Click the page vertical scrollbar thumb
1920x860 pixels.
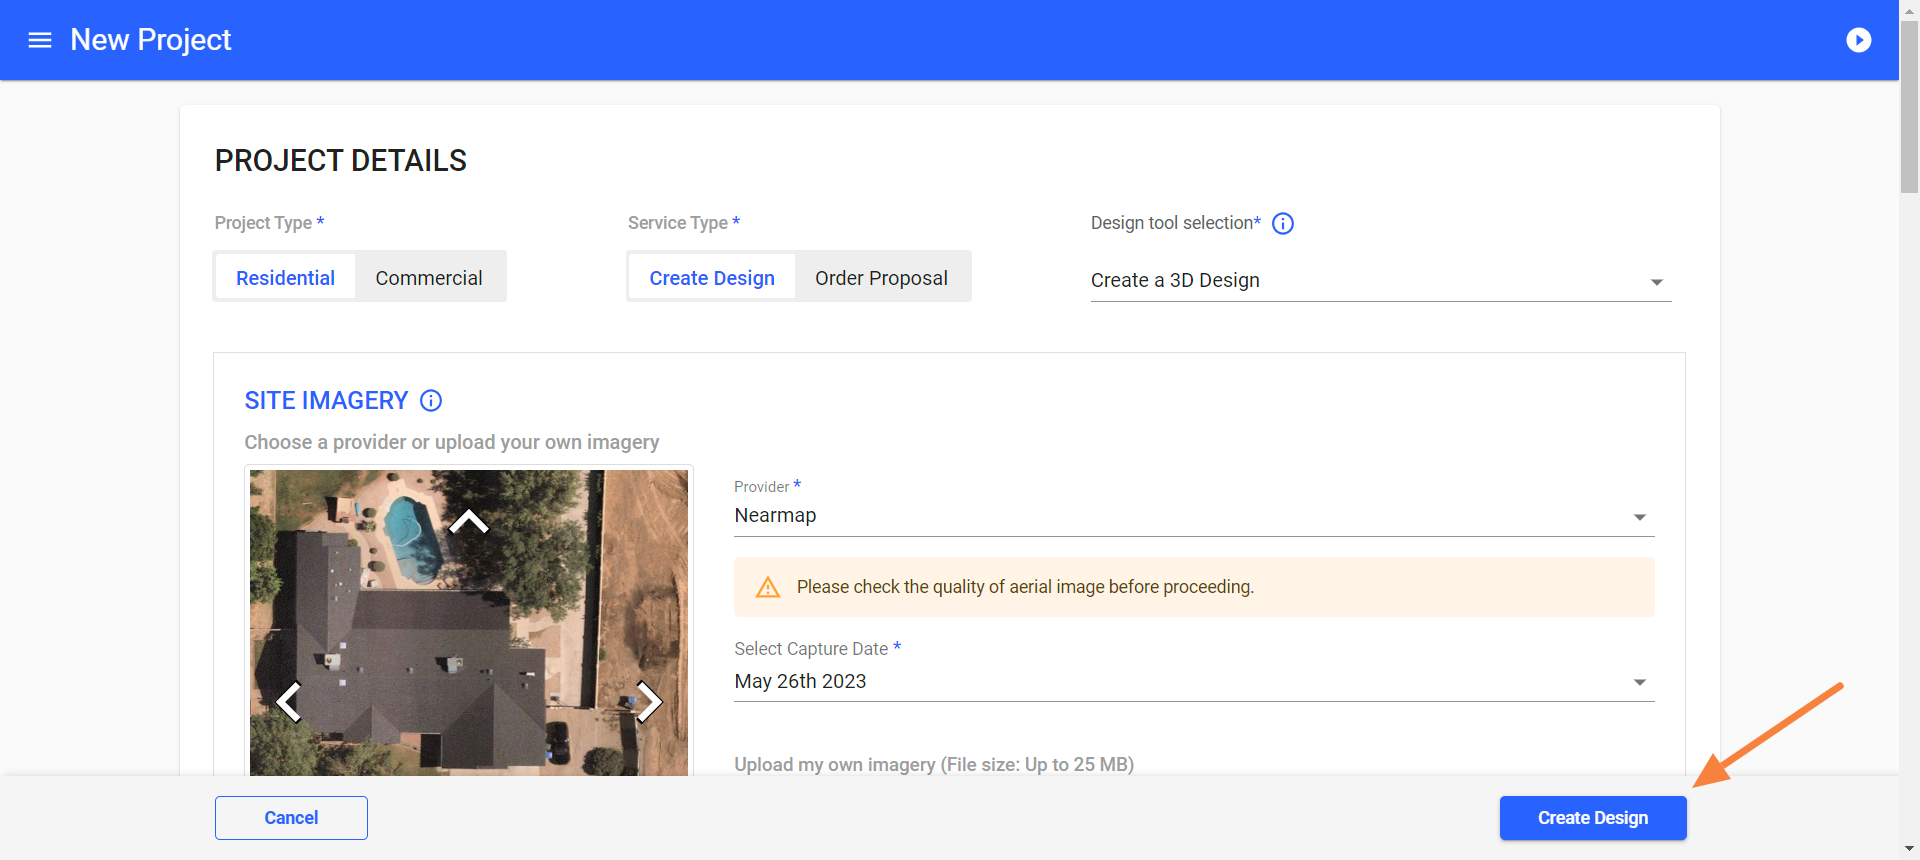(1909, 110)
